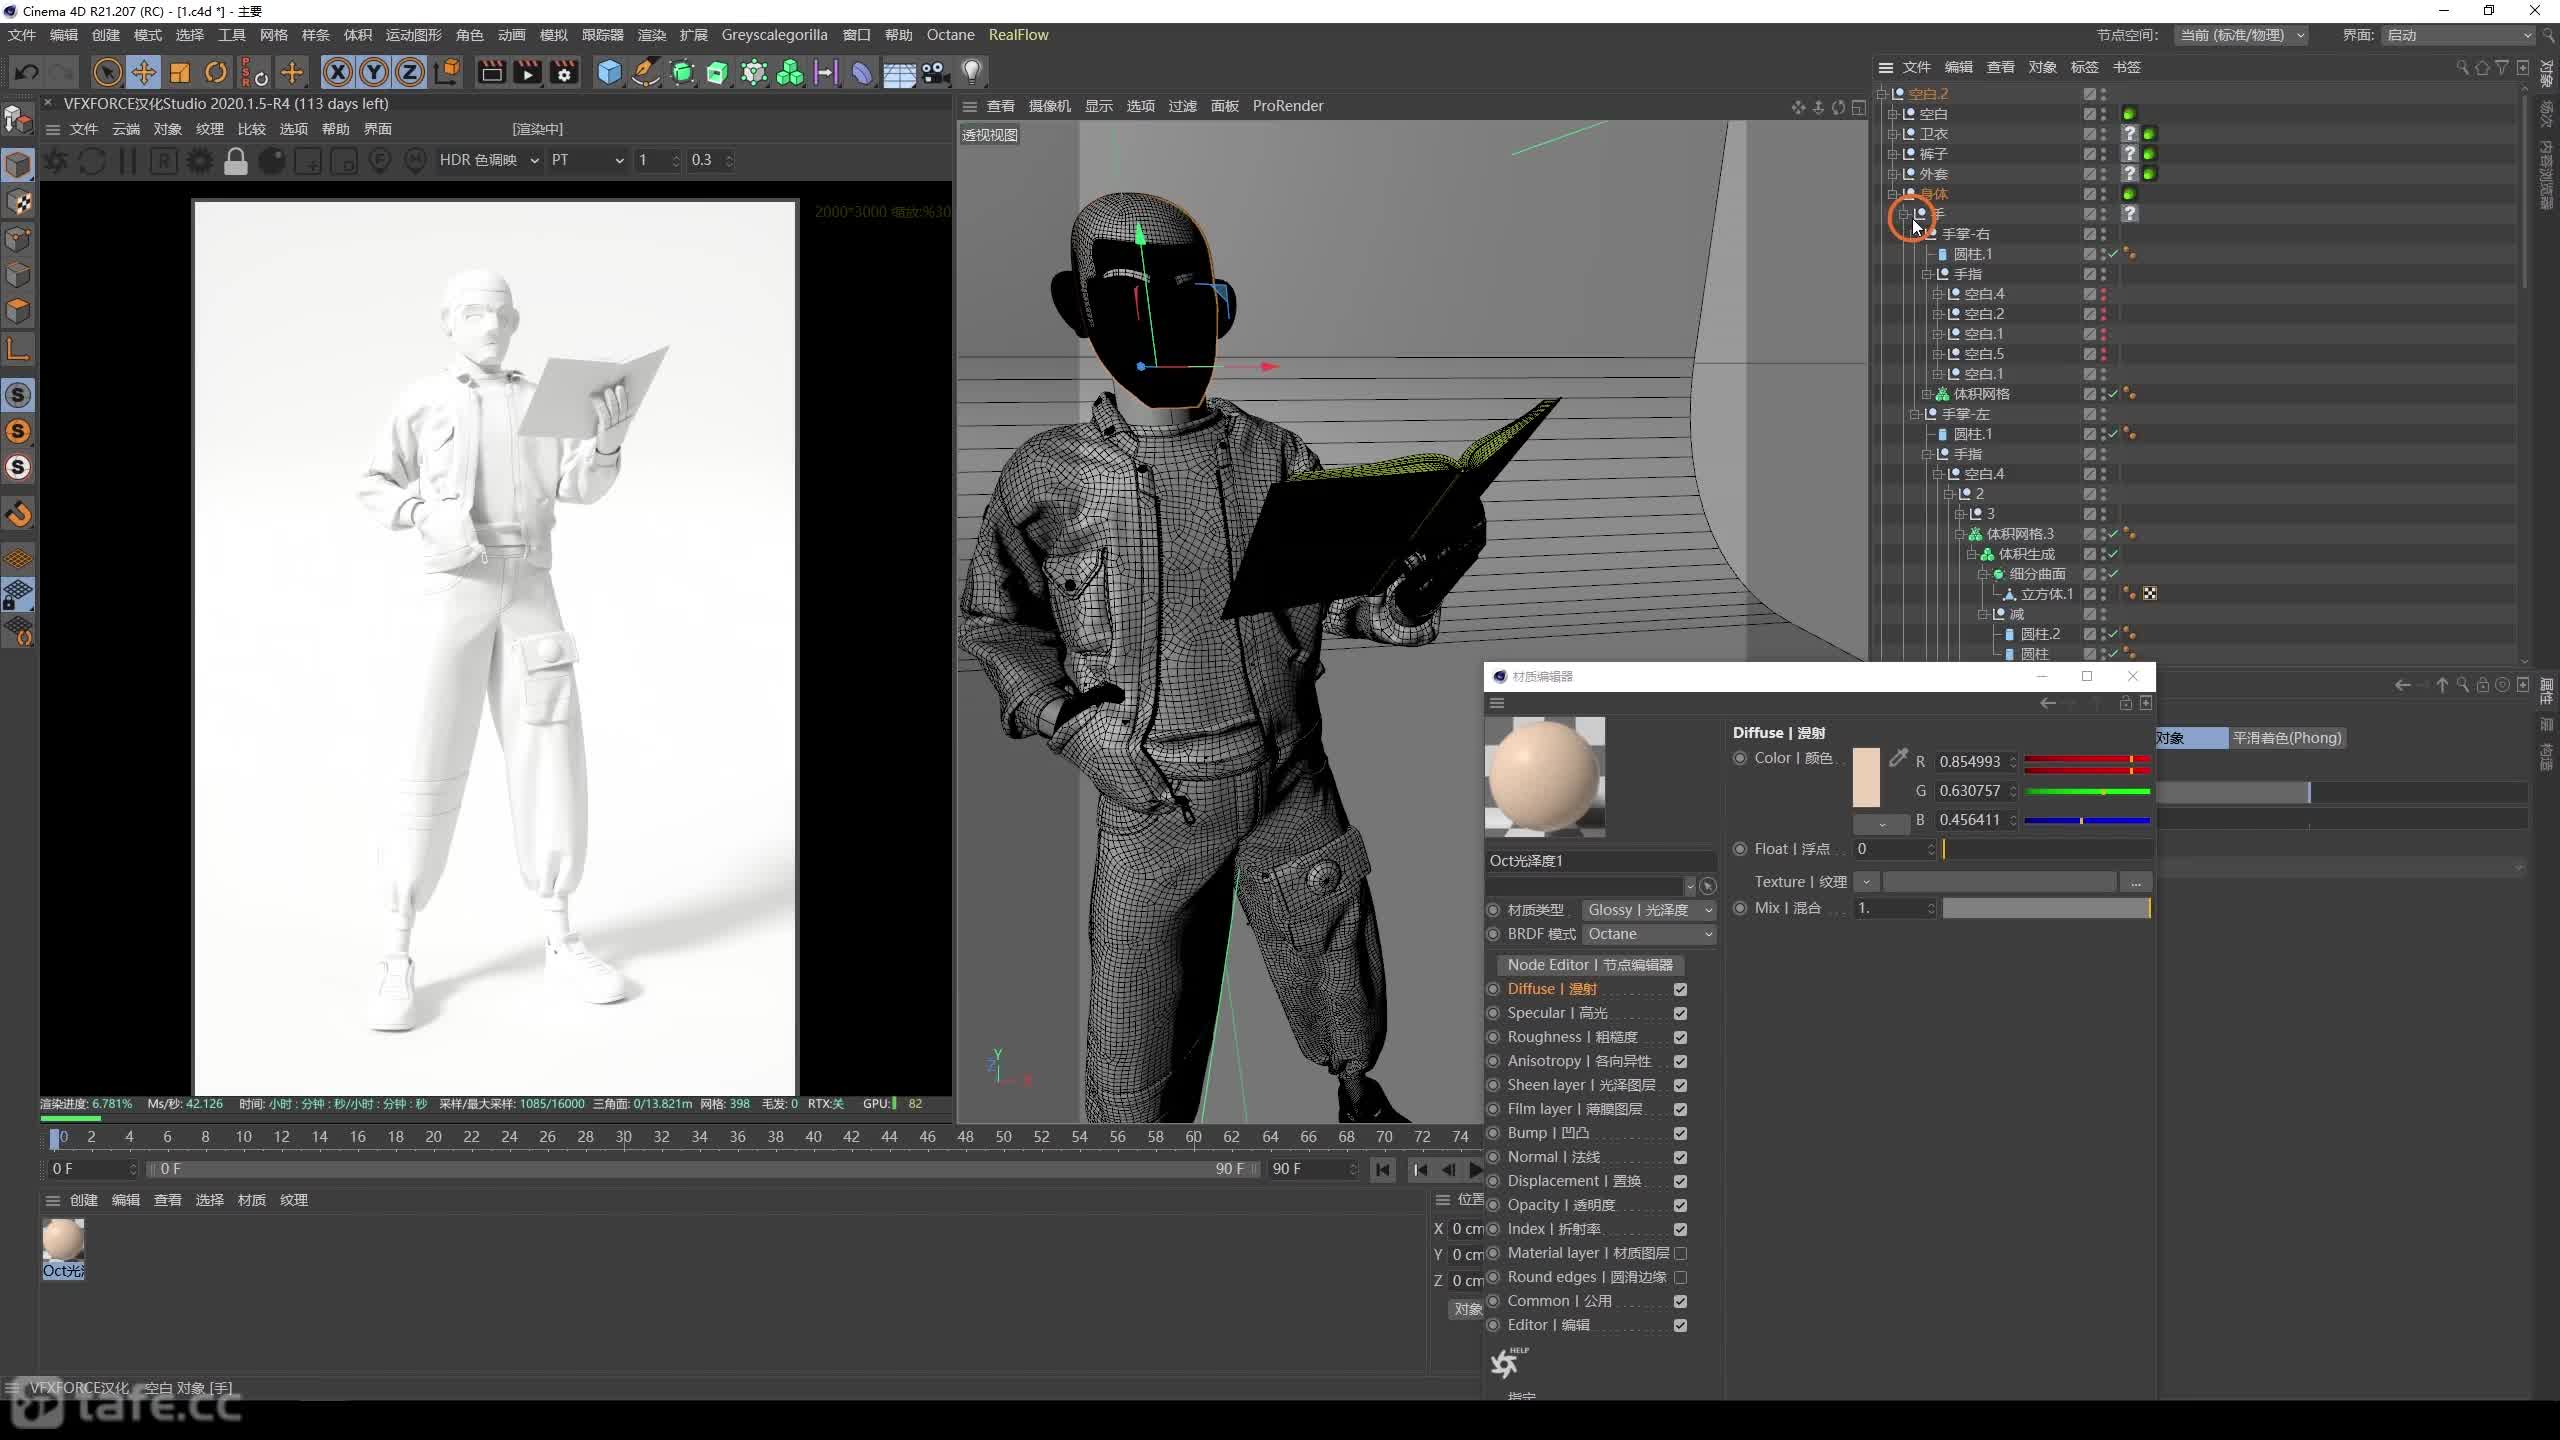
Task: Click material editor back arrow
Action: click(2048, 703)
